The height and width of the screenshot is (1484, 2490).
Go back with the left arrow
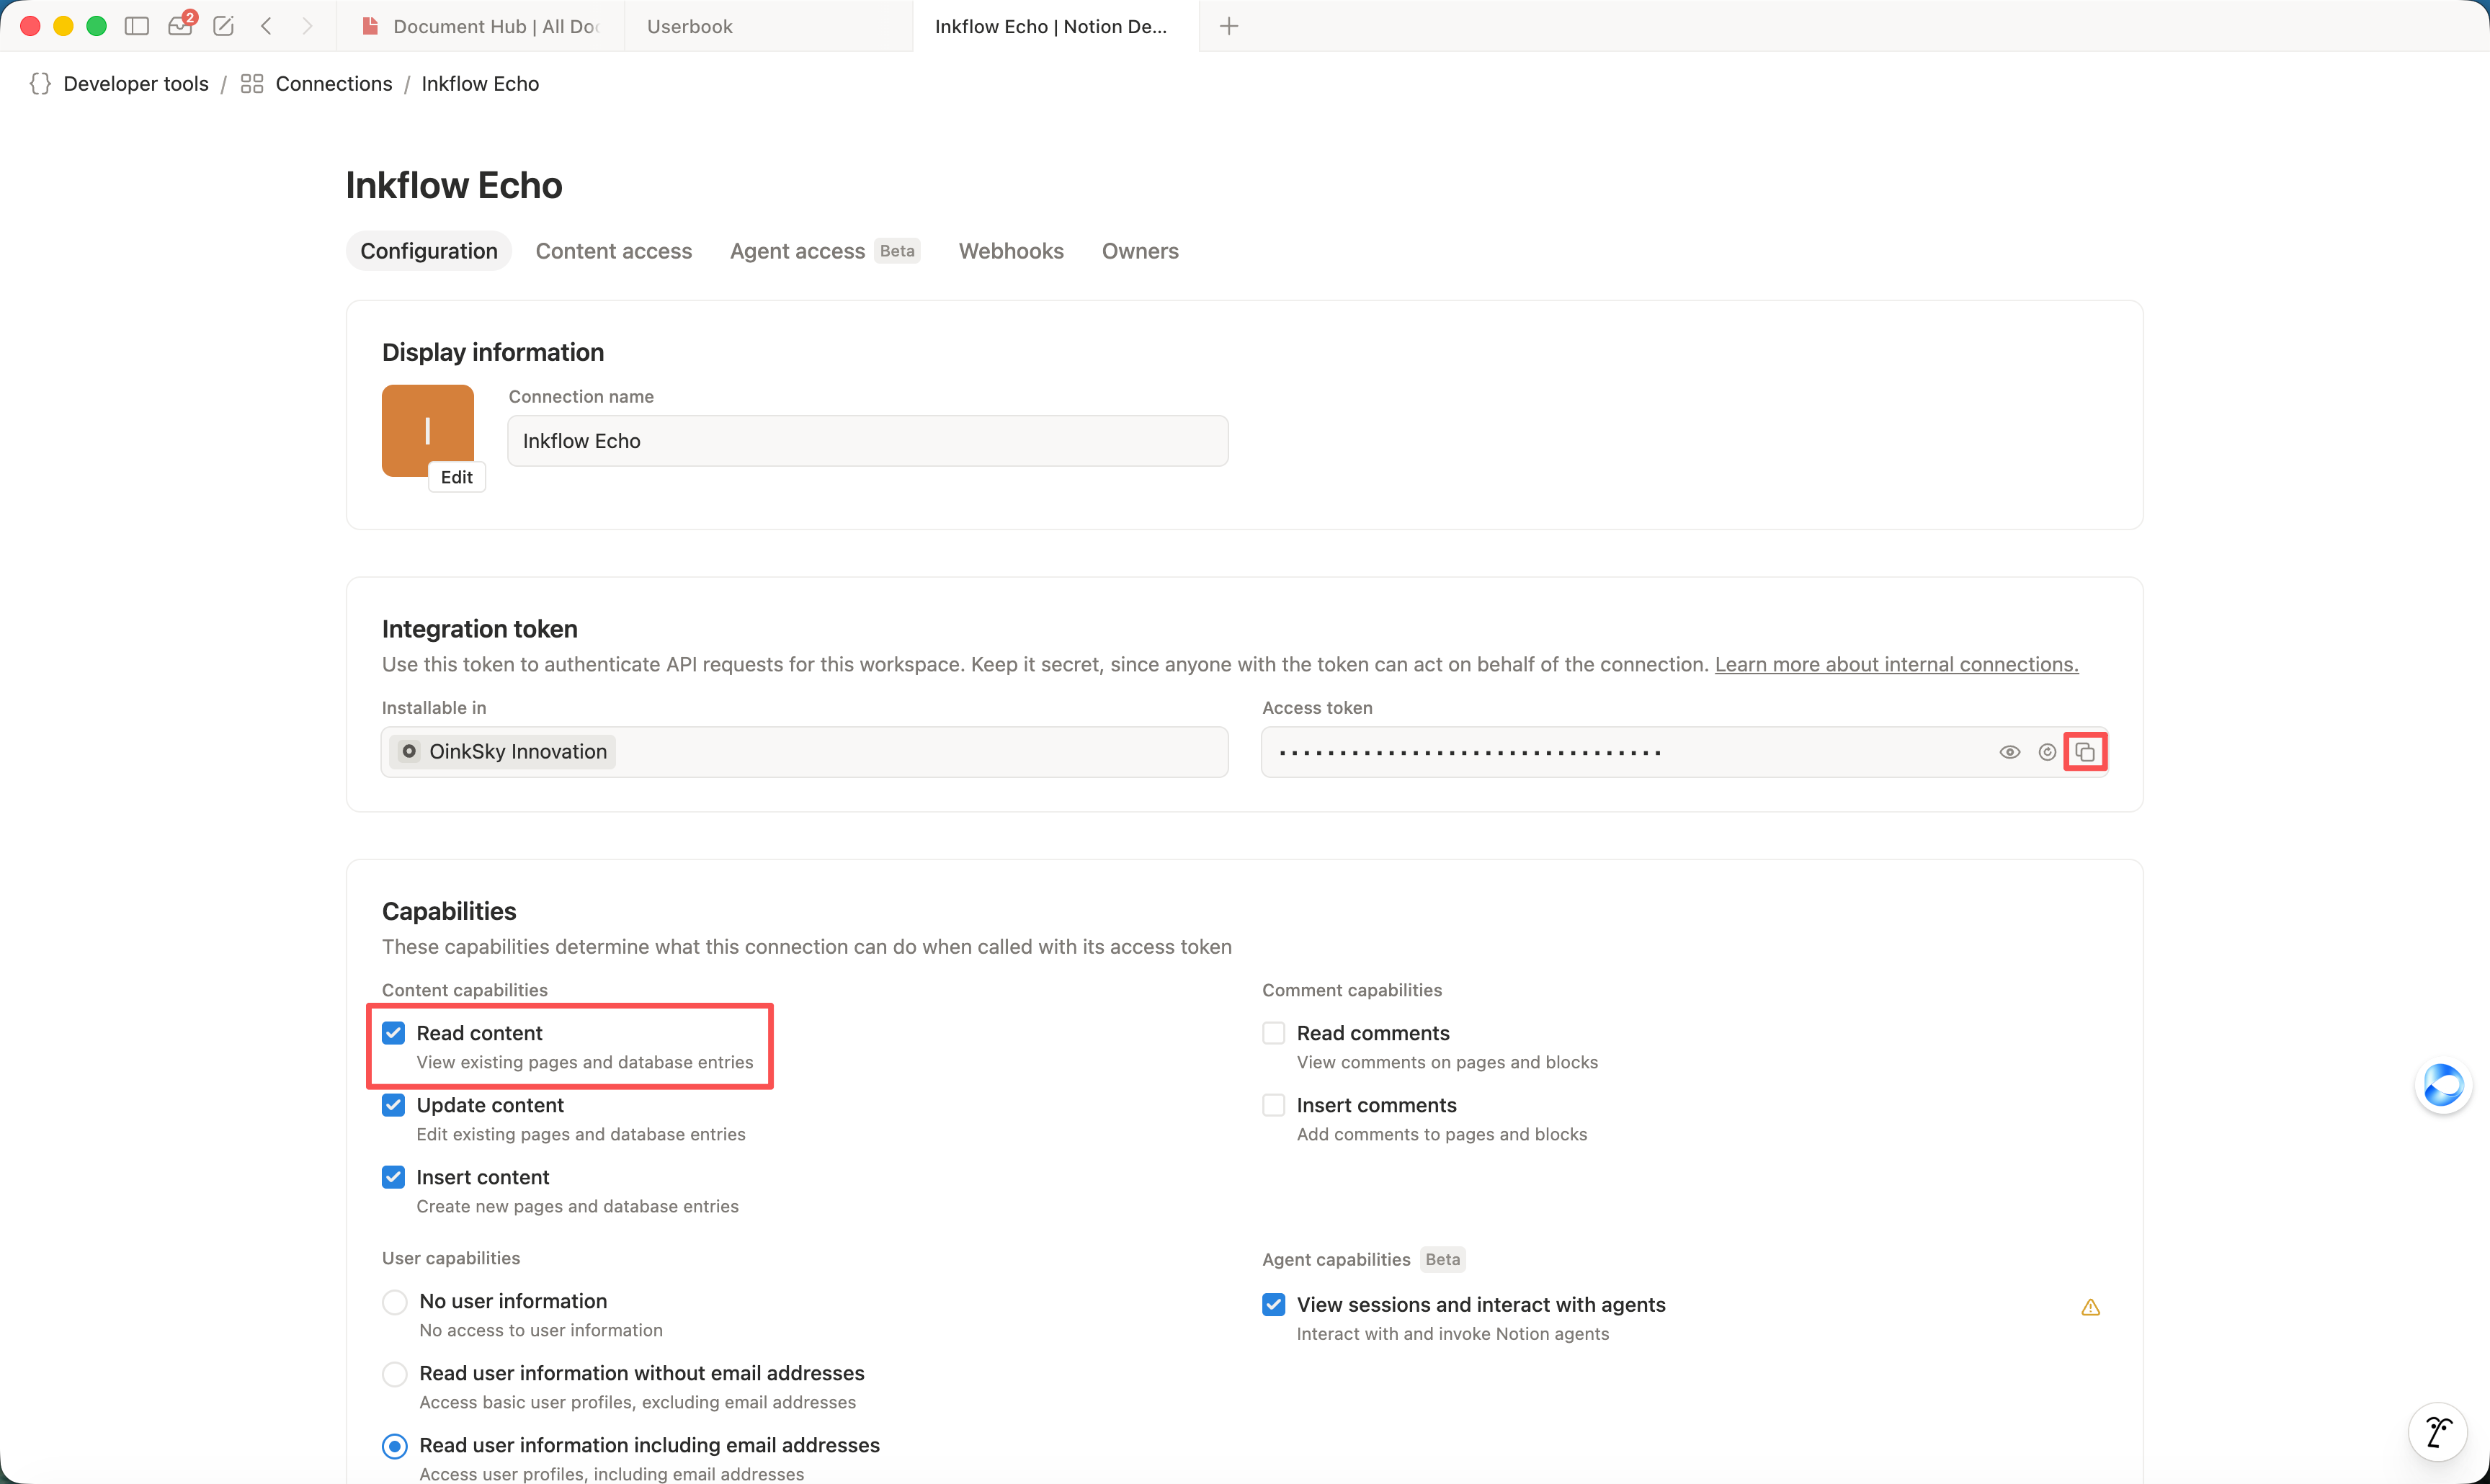pyautogui.click(x=266, y=26)
